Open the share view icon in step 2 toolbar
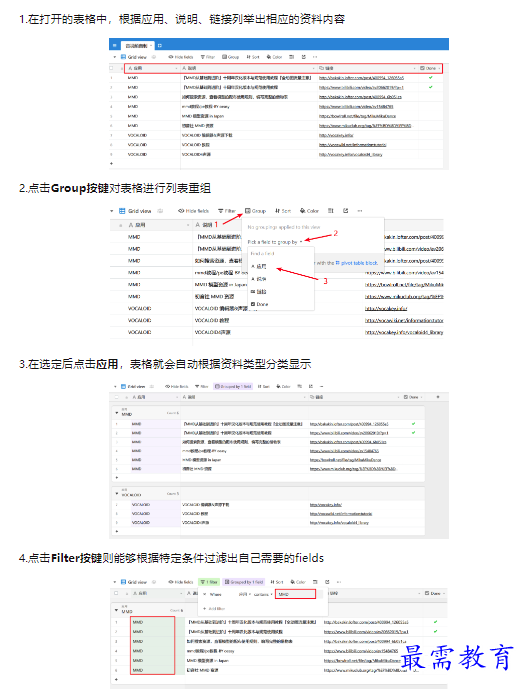The width and height of the screenshot is (522, 689). pos(346,211)
